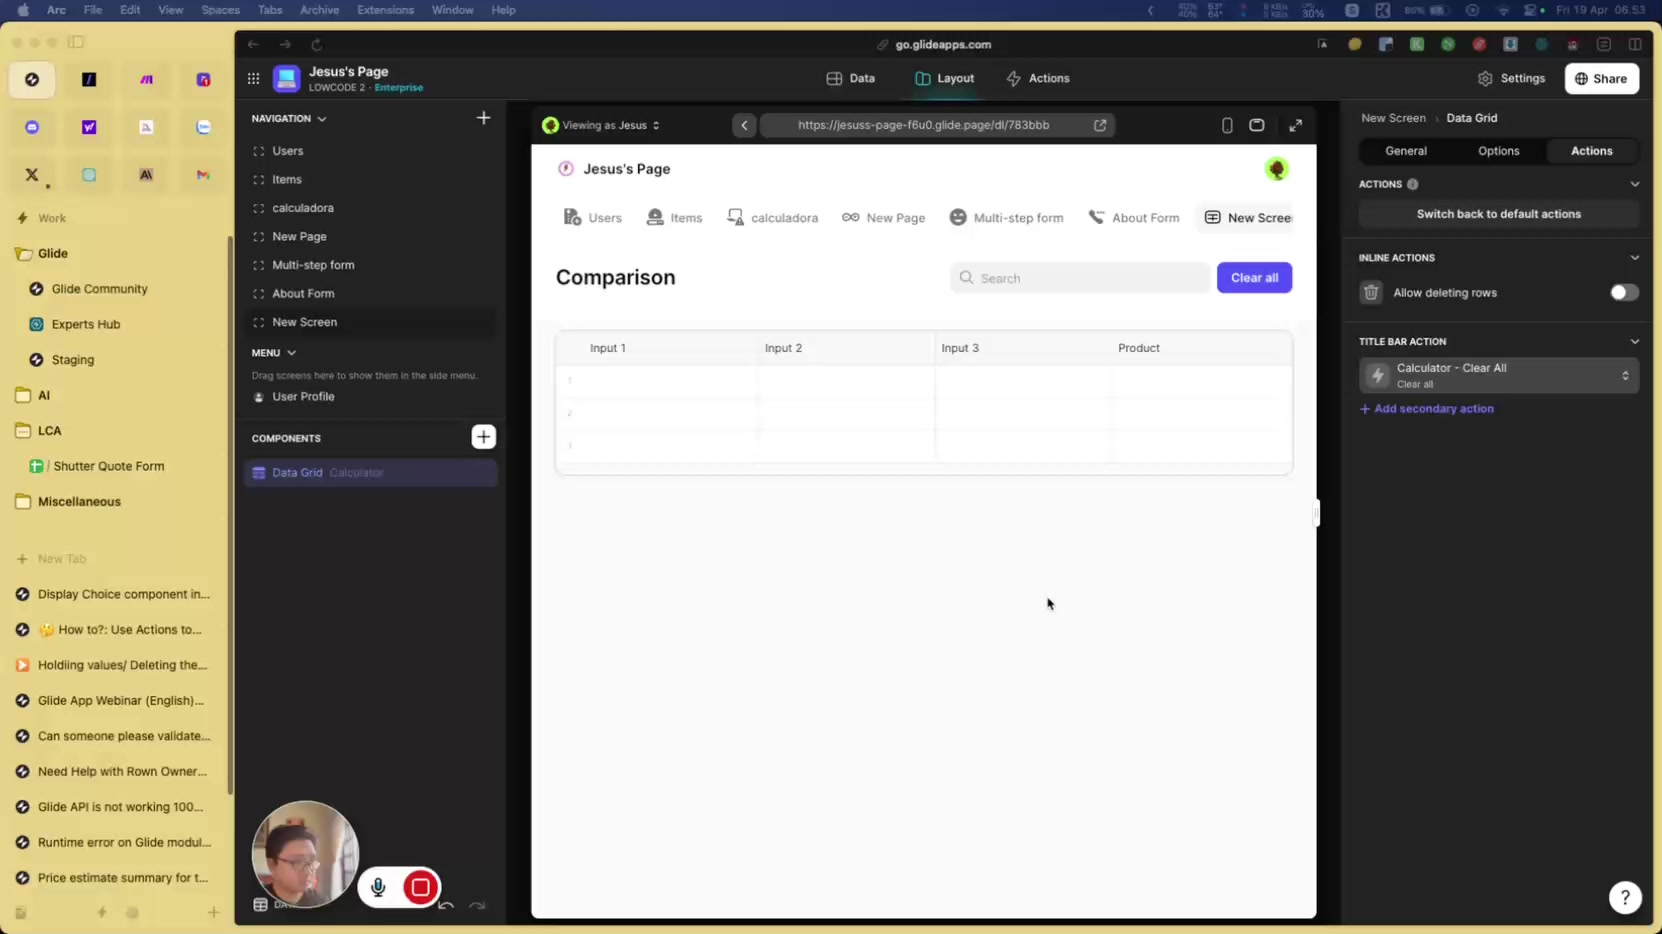Click the Search field in Comparison
1662x934 pixels.
click(1080, 278)
